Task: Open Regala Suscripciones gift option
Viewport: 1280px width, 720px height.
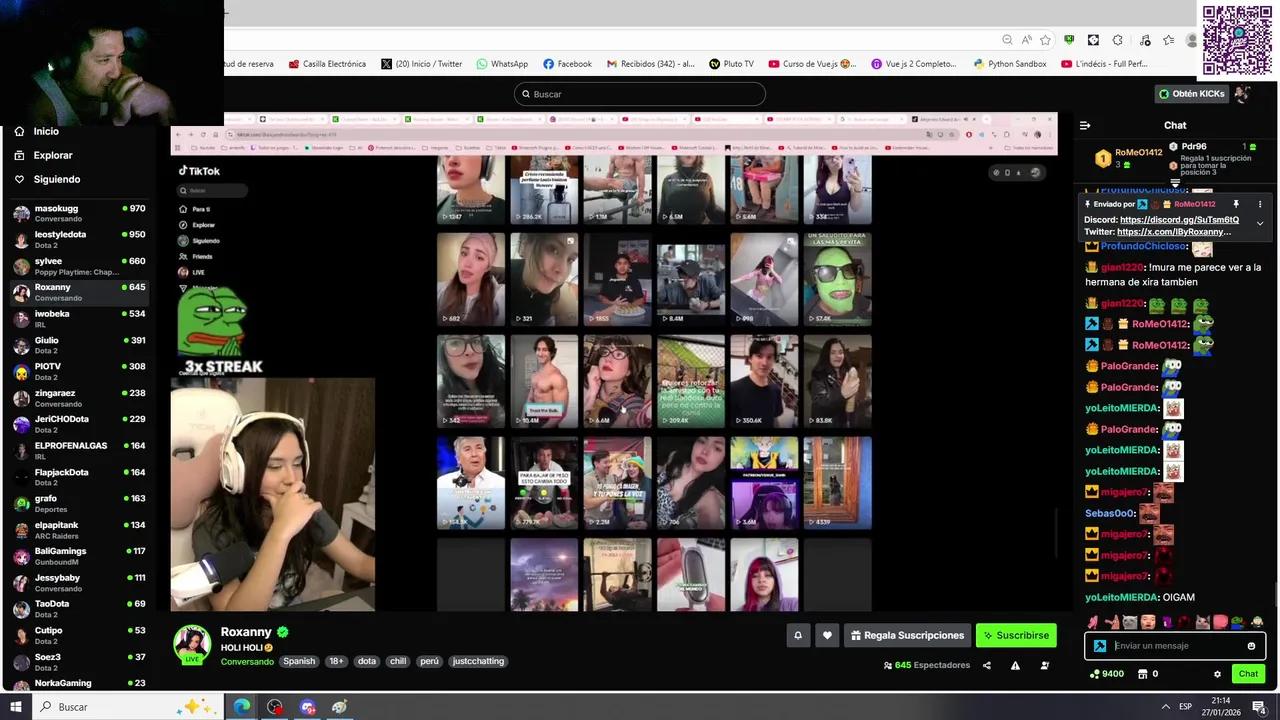Action: click(x=908, y=635)
